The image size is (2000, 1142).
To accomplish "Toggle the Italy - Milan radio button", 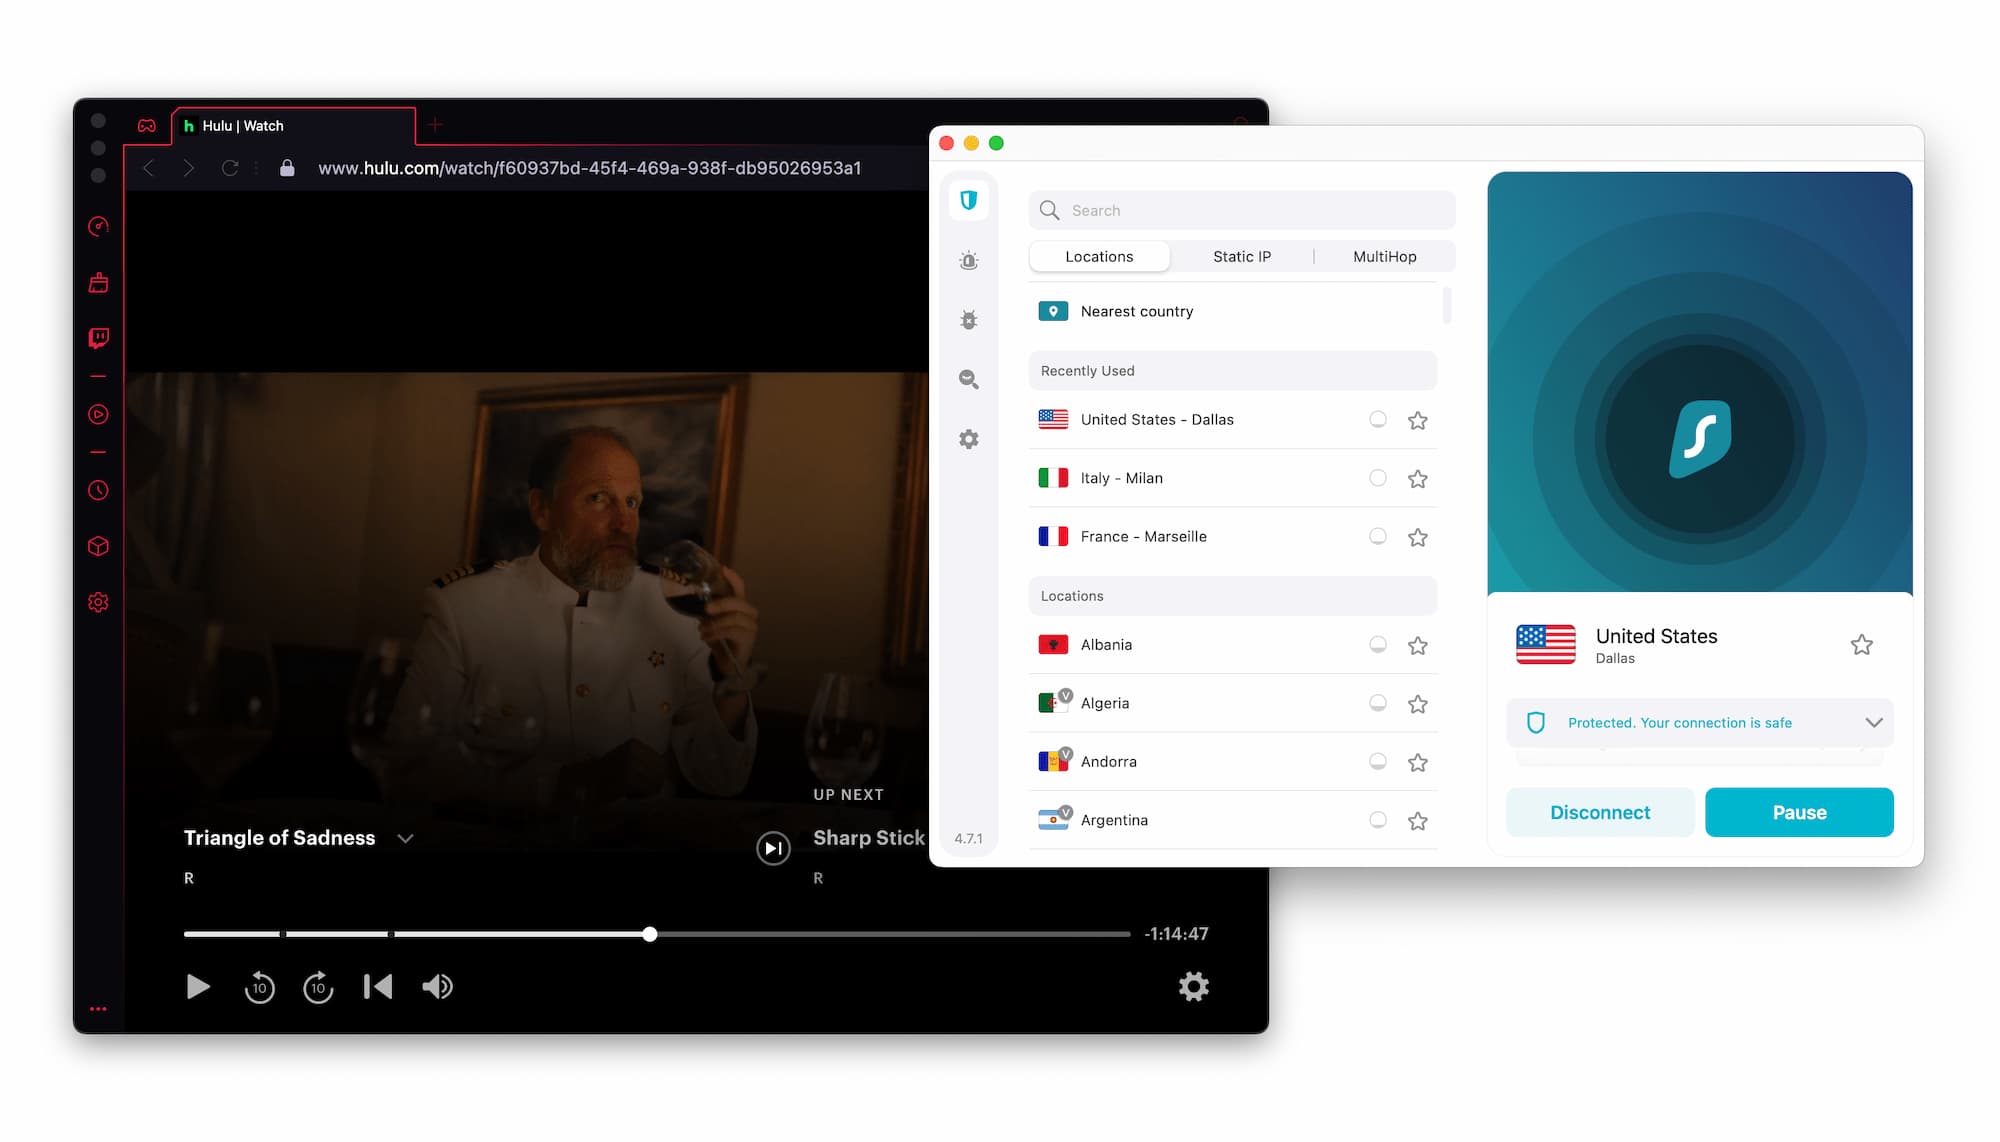I will coord(1378,477).
